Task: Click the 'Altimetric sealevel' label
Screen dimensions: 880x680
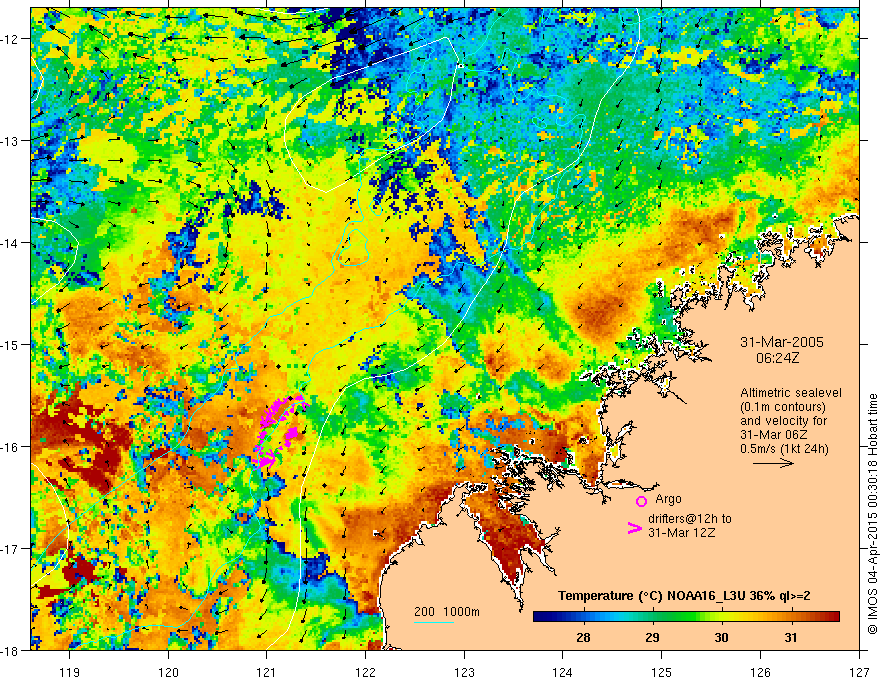Action: tap(791, 393)
